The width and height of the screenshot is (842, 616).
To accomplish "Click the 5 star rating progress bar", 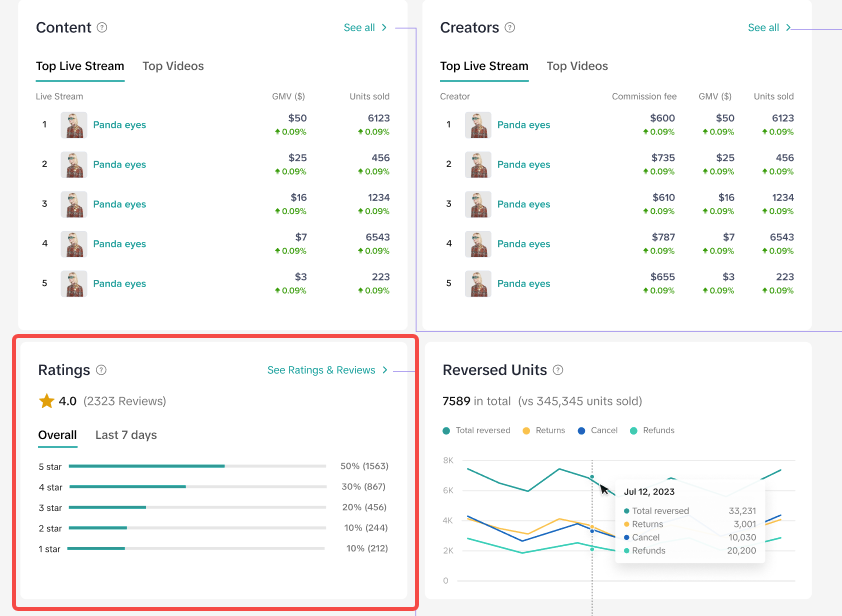I will (197, 466).
